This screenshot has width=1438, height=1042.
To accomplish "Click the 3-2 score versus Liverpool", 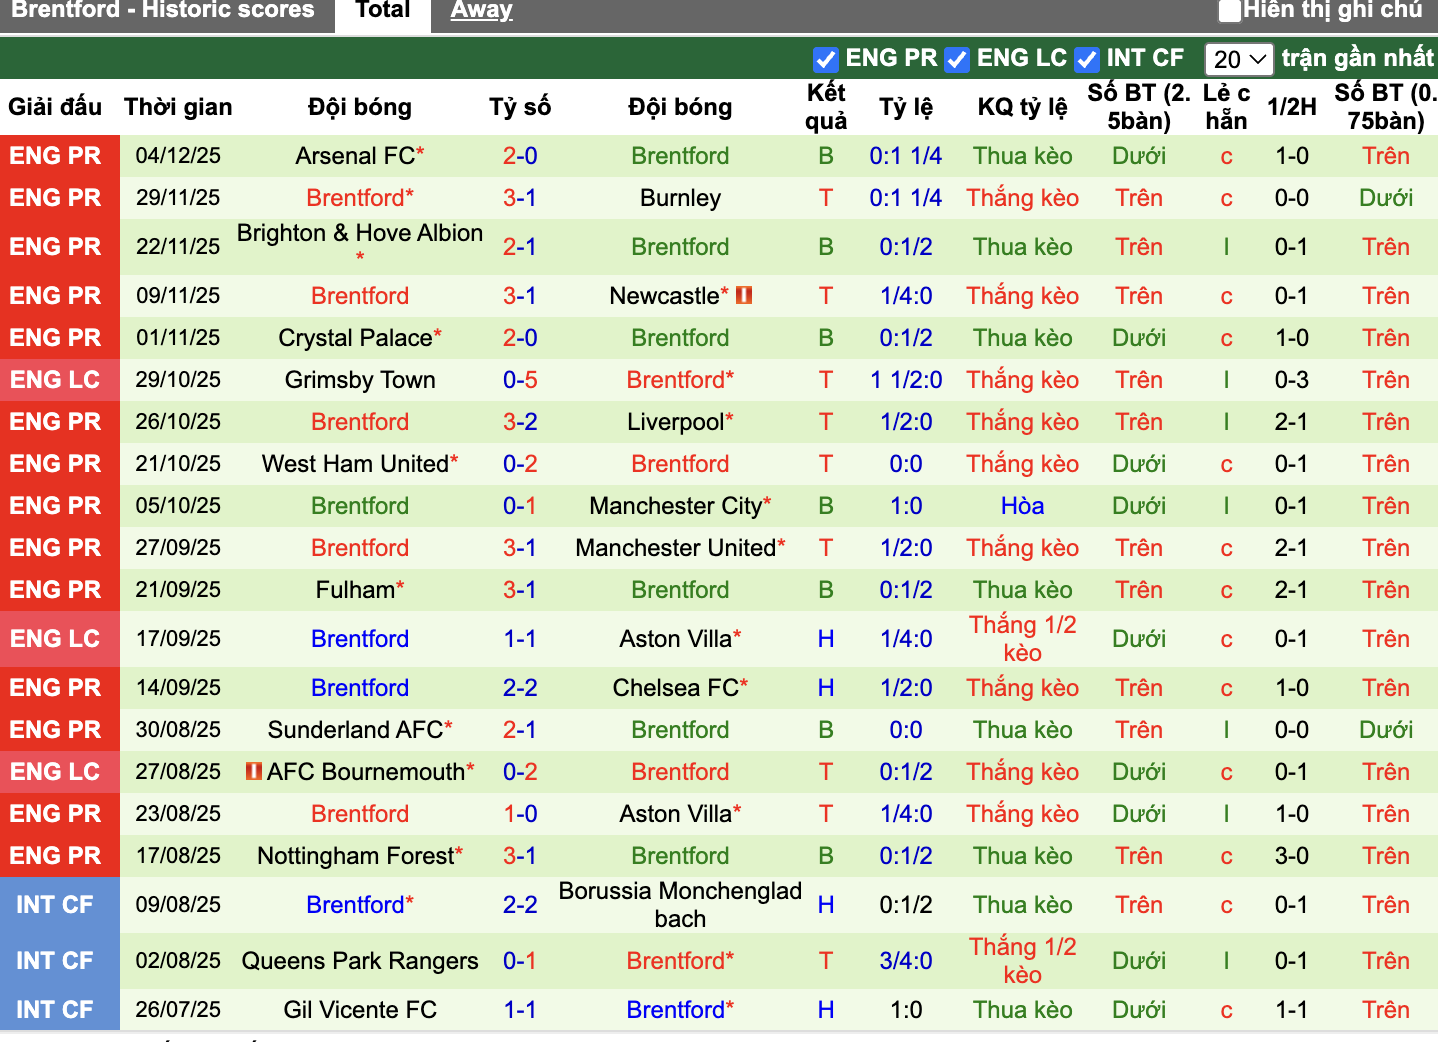I will click(x=520, y=422).
